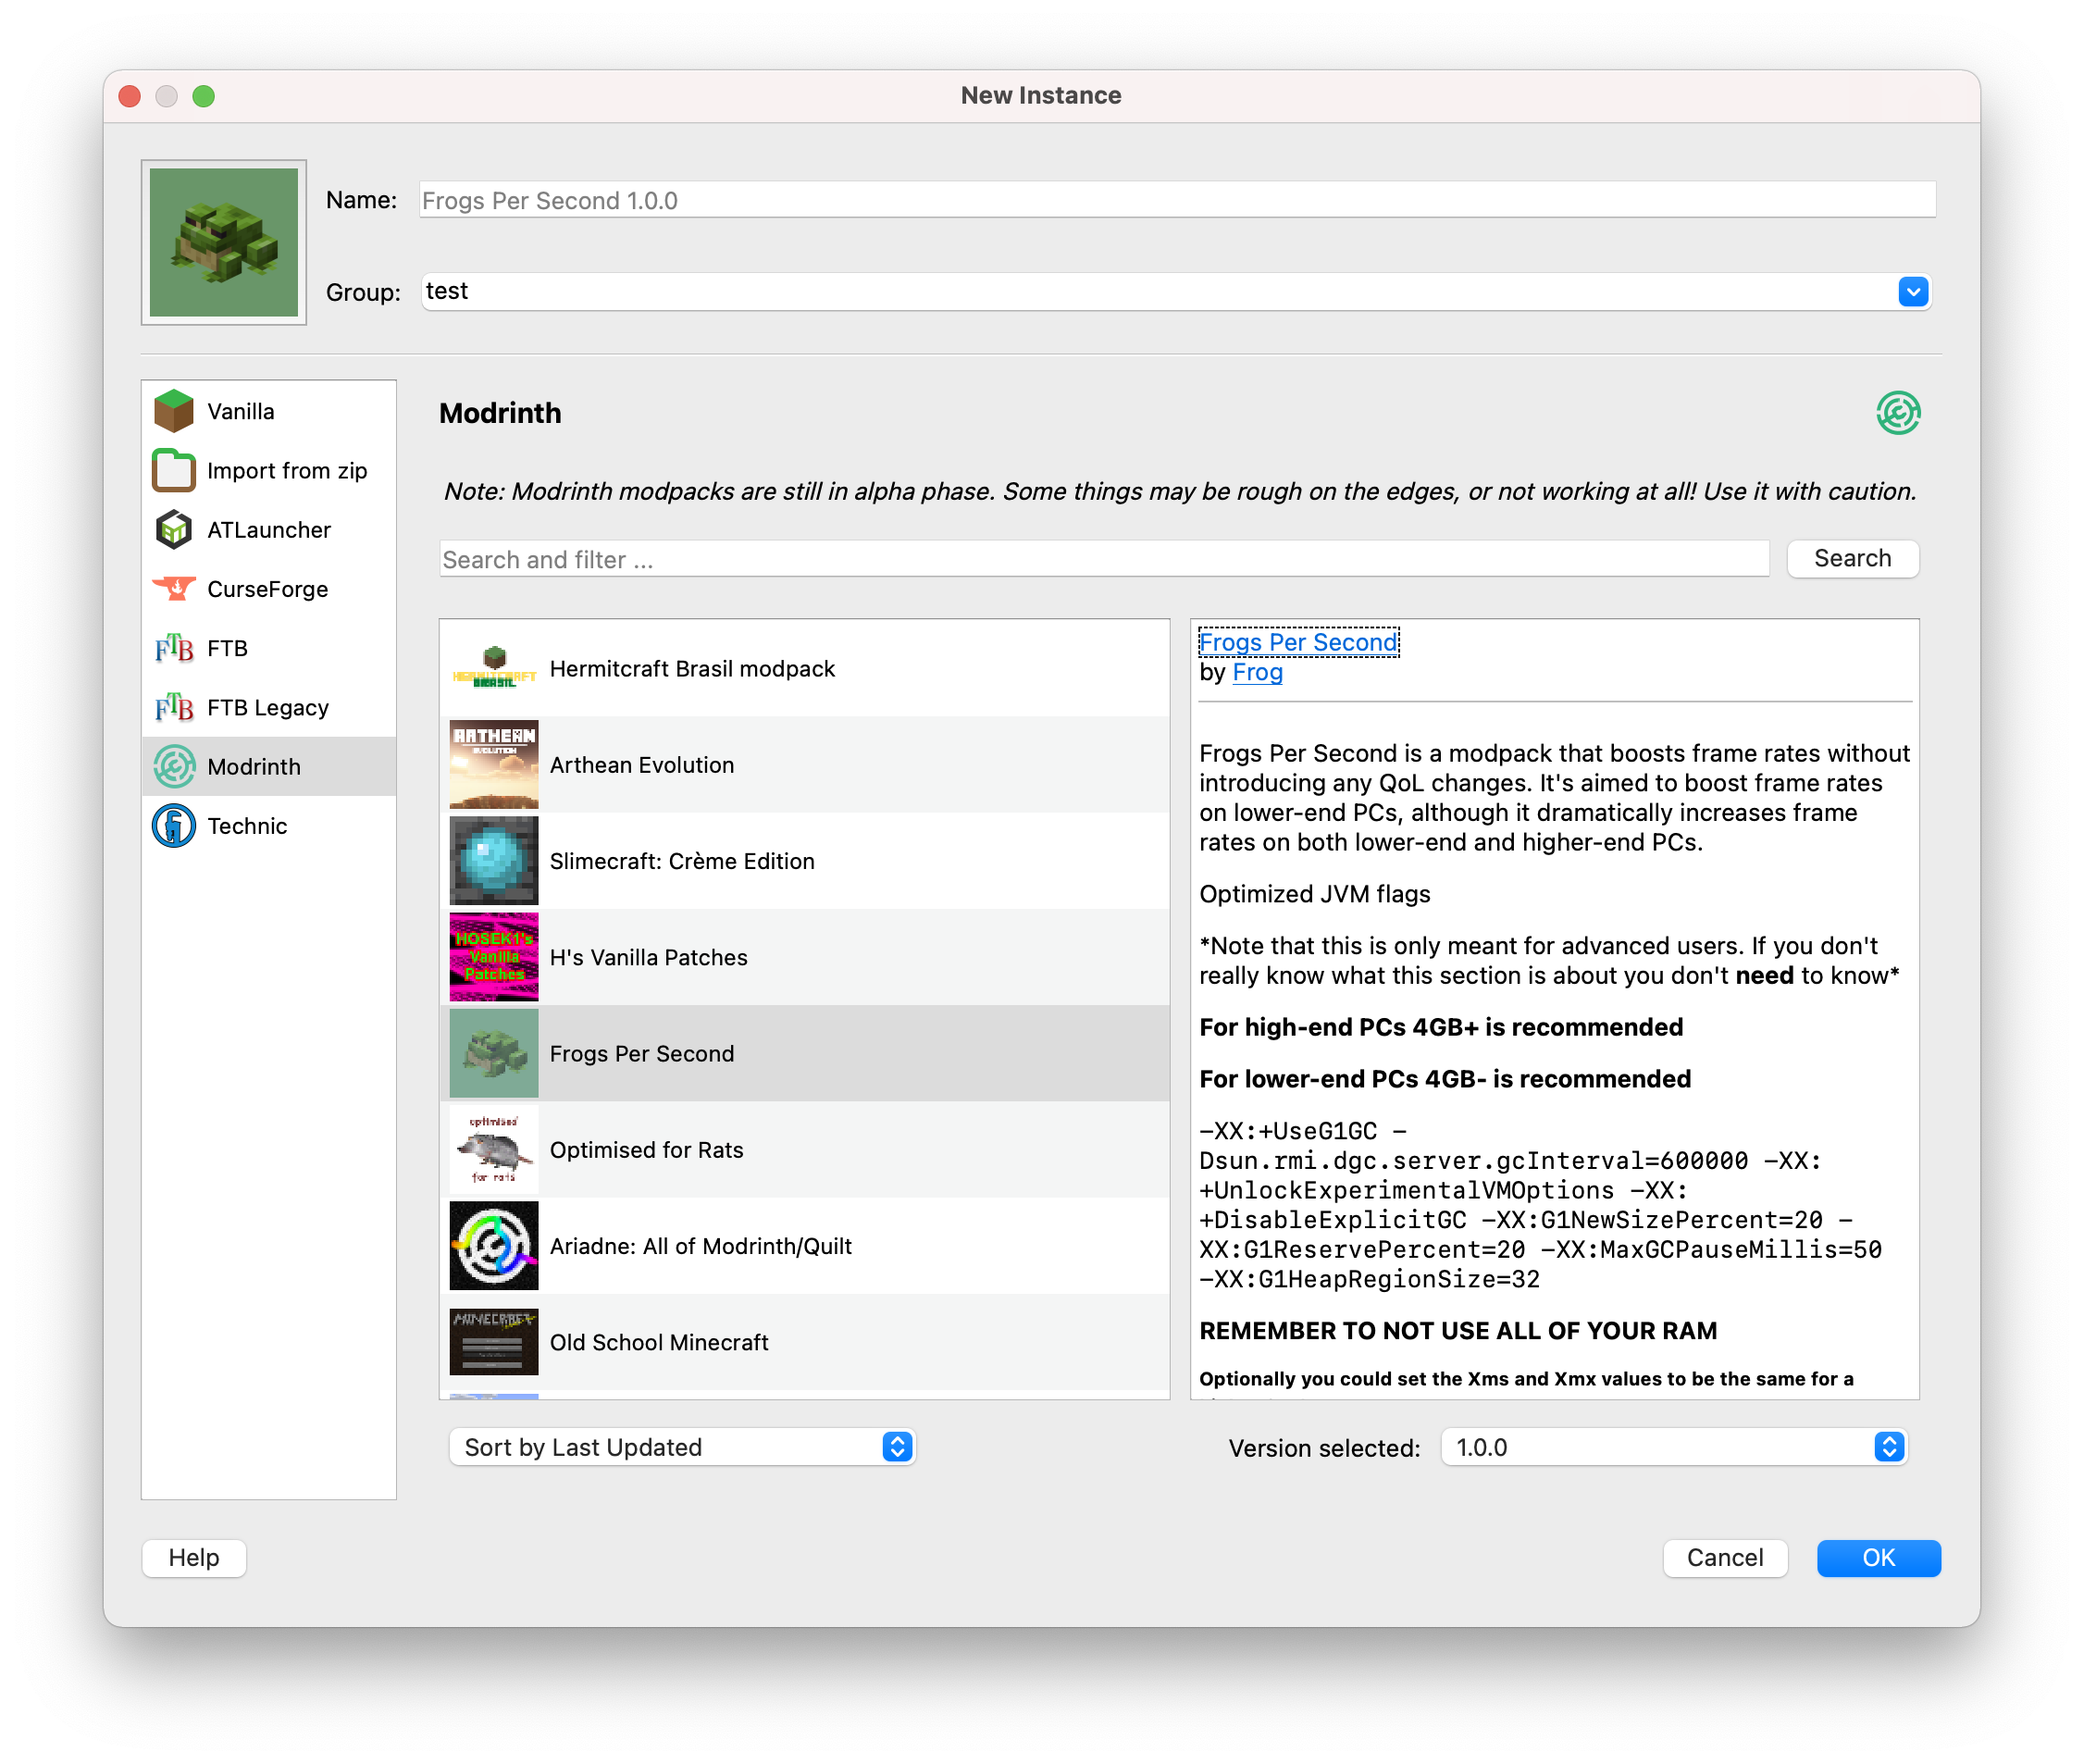Open the Technic platform icon
This screenshot has width=2084, height=1764.
click(174, 825)
